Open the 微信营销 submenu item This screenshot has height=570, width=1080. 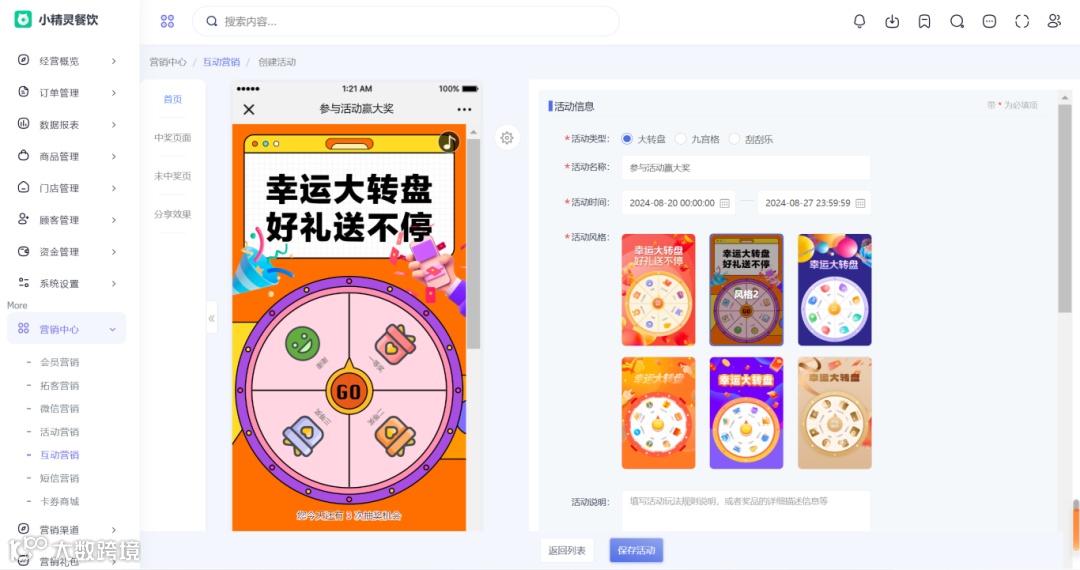[x=59, y=409]
